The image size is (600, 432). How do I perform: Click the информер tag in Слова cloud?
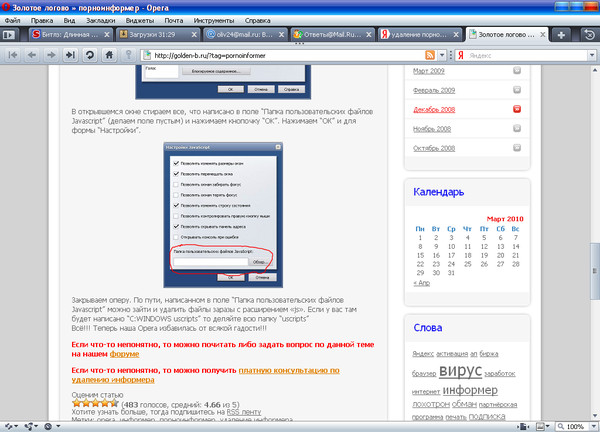tap(470, 390)
